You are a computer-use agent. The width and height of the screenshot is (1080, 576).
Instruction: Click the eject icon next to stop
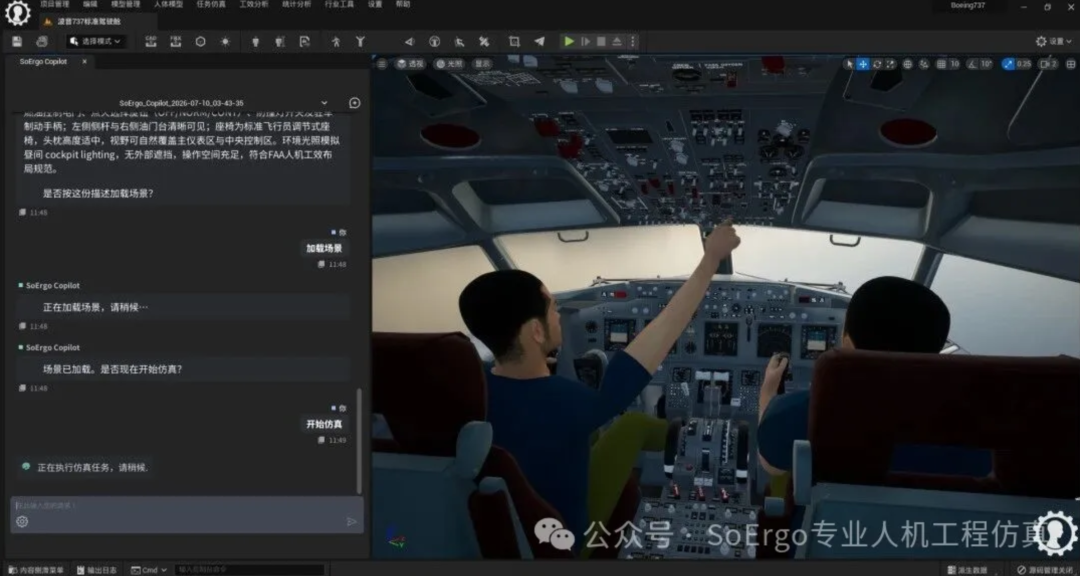click(x=617, y=41)
